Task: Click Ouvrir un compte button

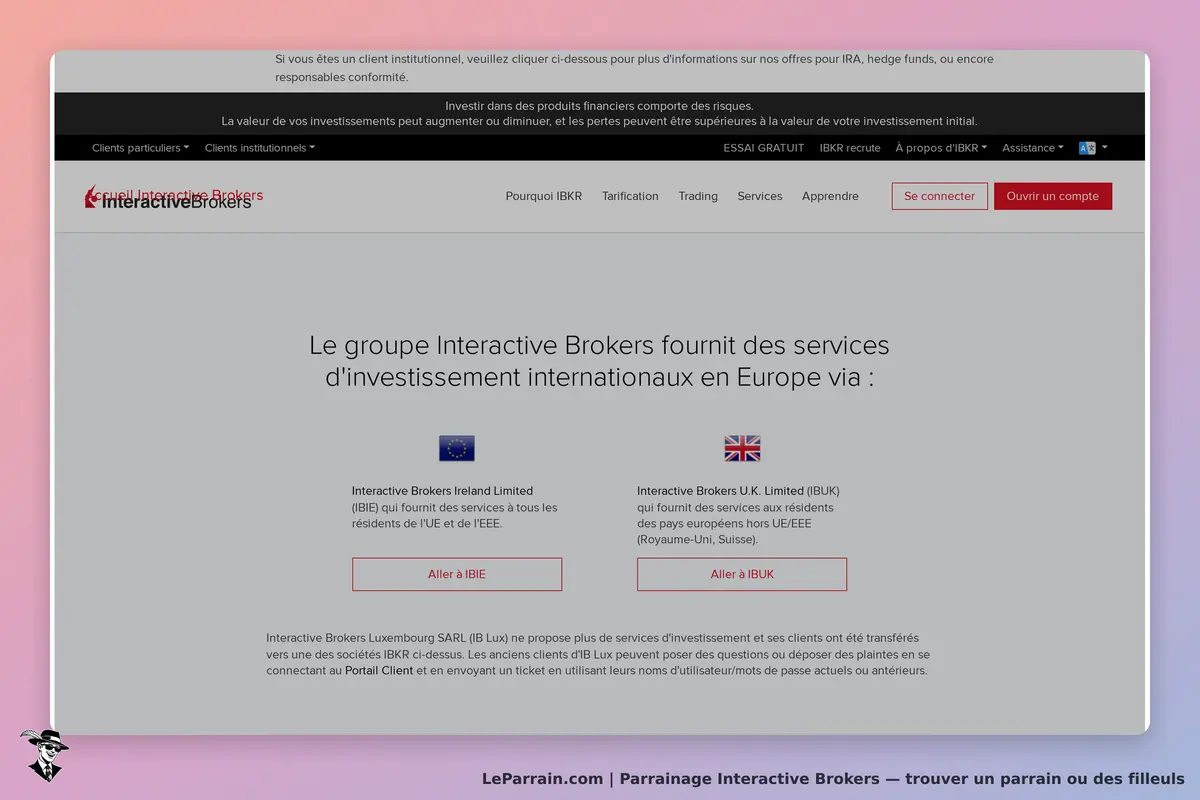Action: (x=1053, y=196)
